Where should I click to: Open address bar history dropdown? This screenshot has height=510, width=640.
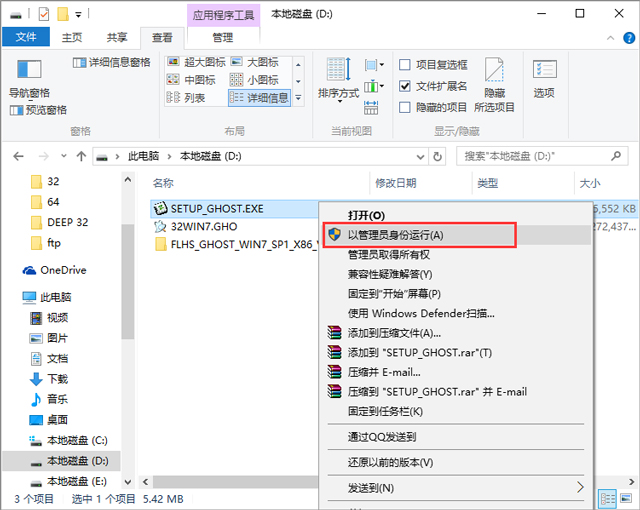coord(420,157)
